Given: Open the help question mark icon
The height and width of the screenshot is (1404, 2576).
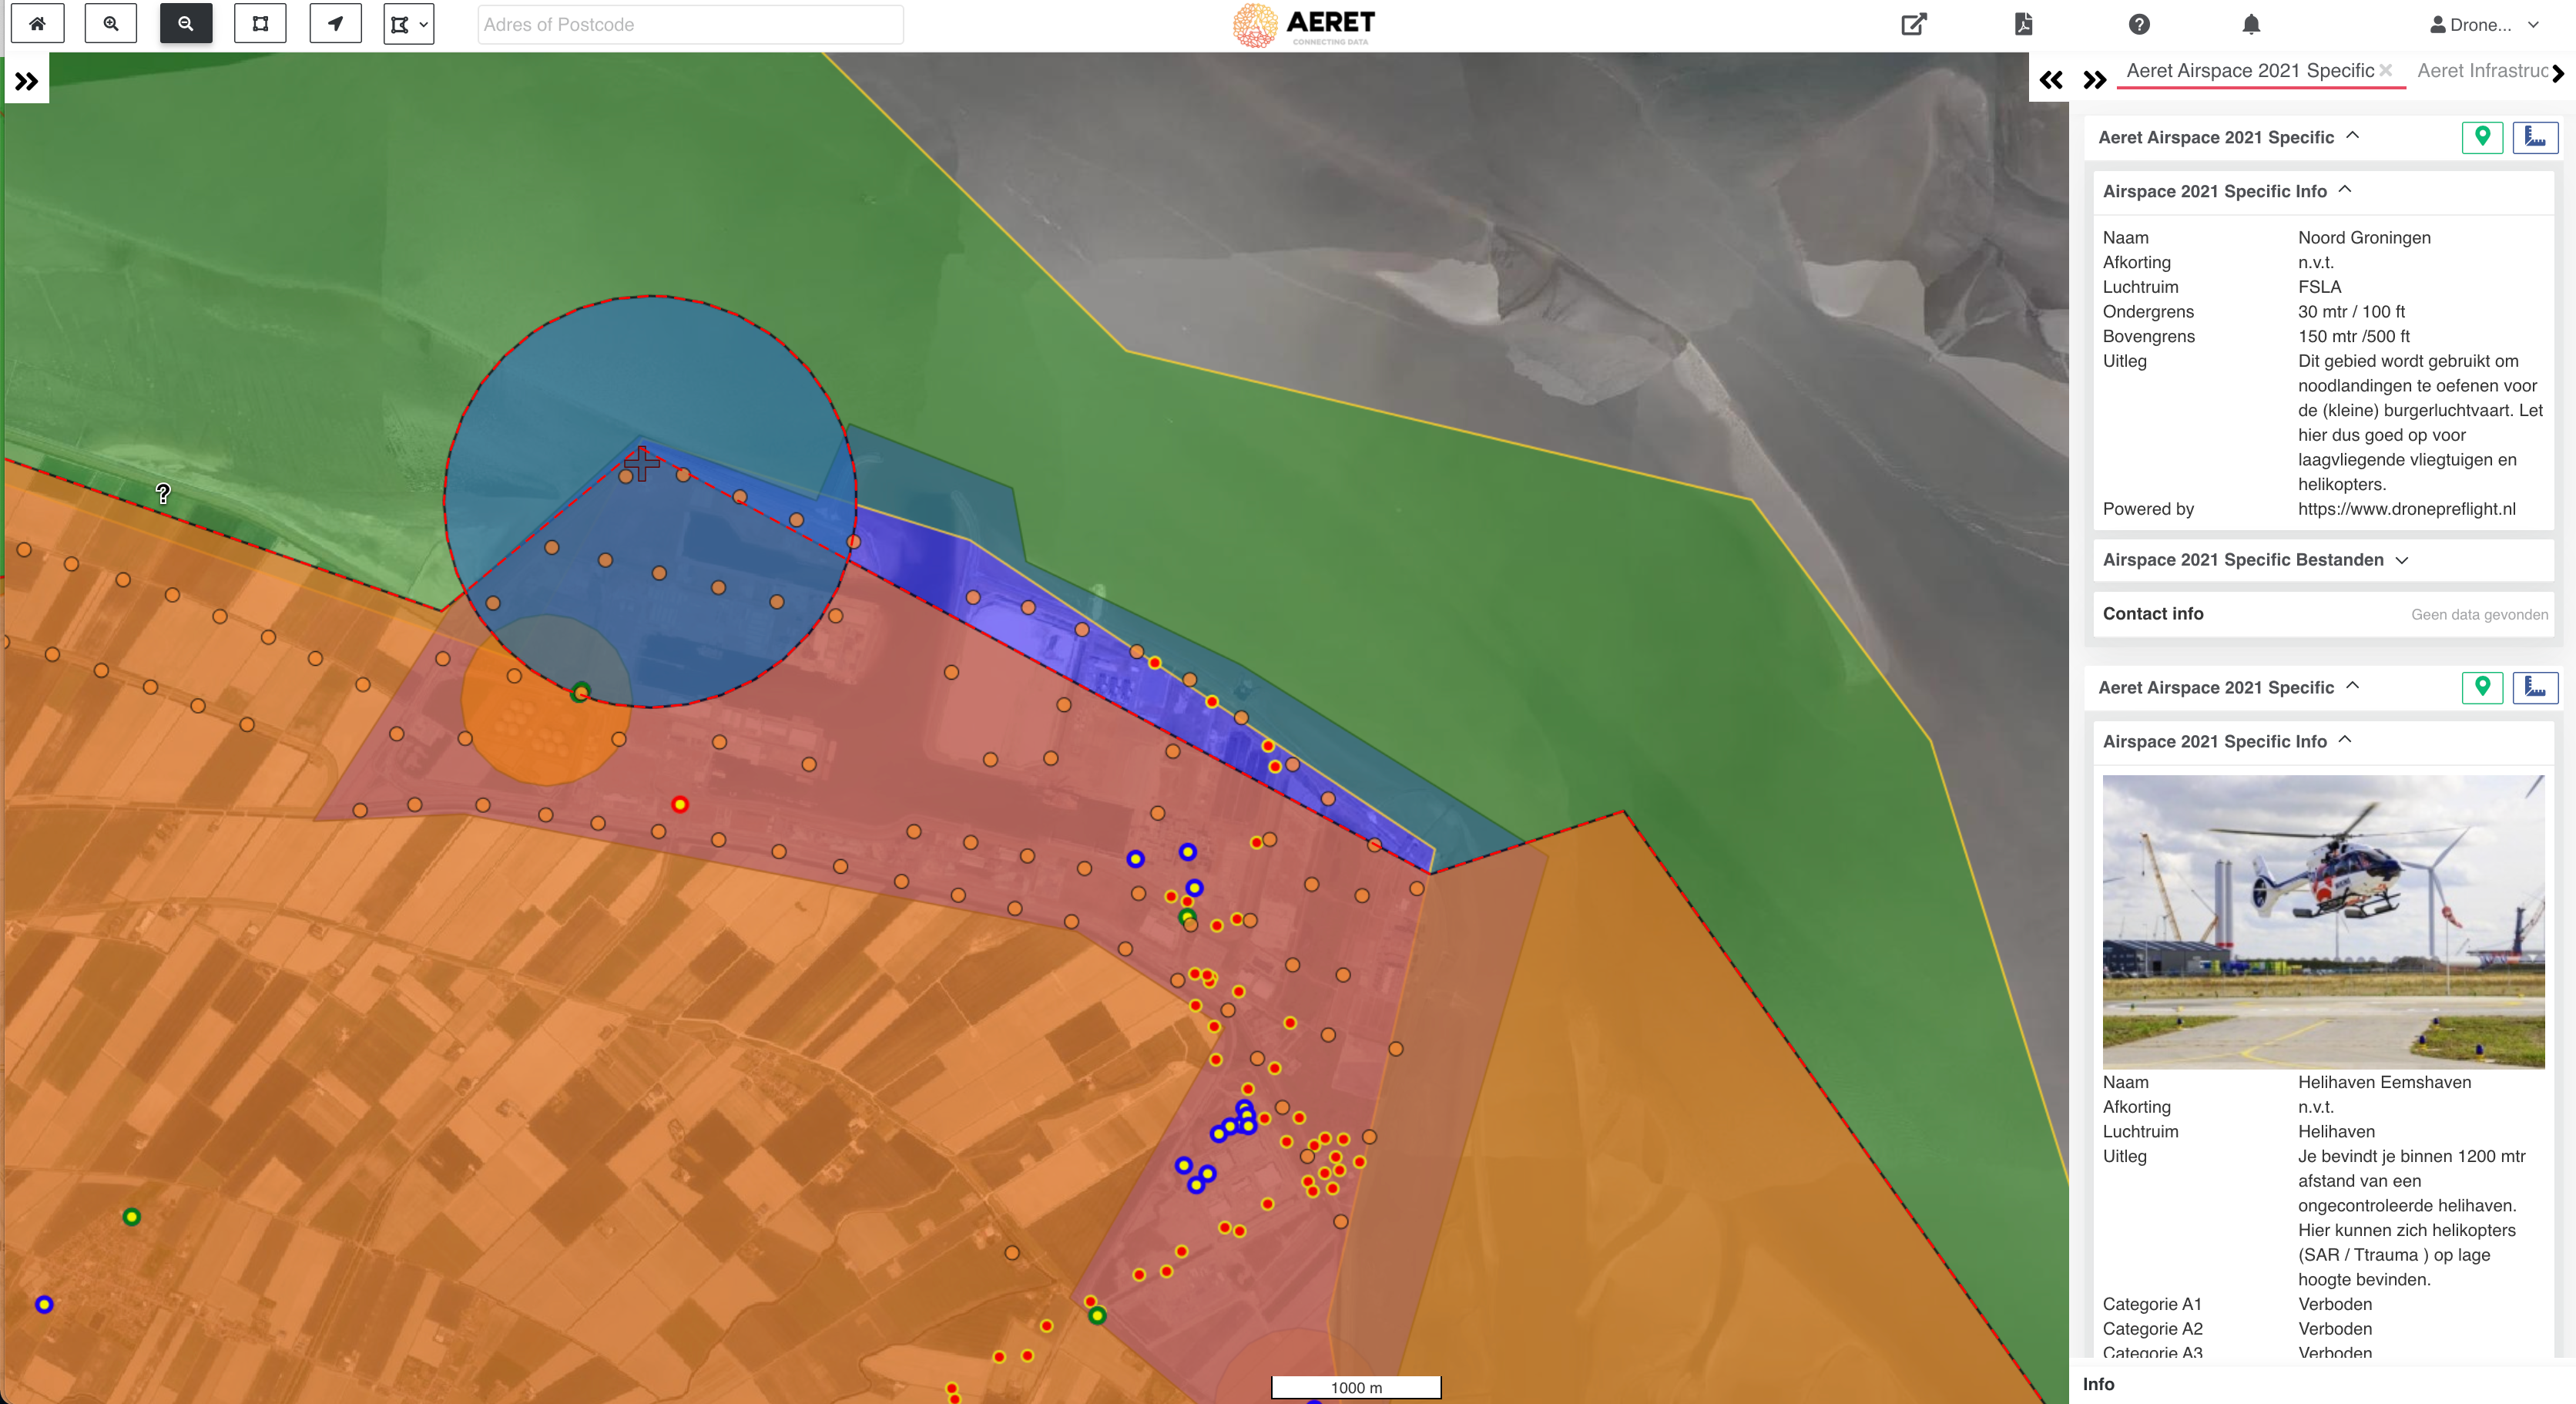Looking at the screenshot, I should point(2139,24).
